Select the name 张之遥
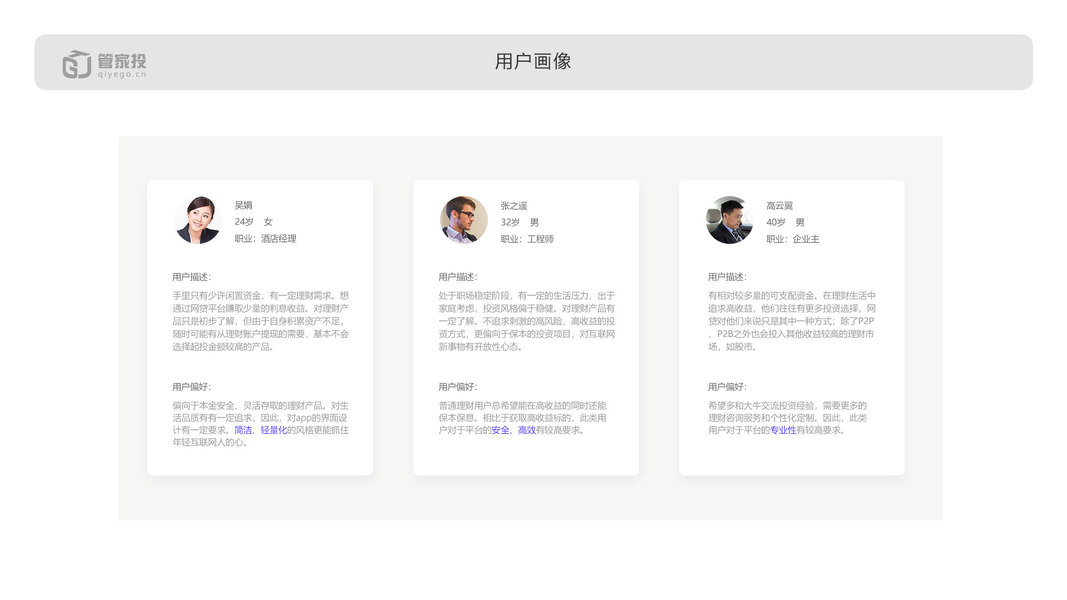The image size is (1067, 600). point(514,205)
